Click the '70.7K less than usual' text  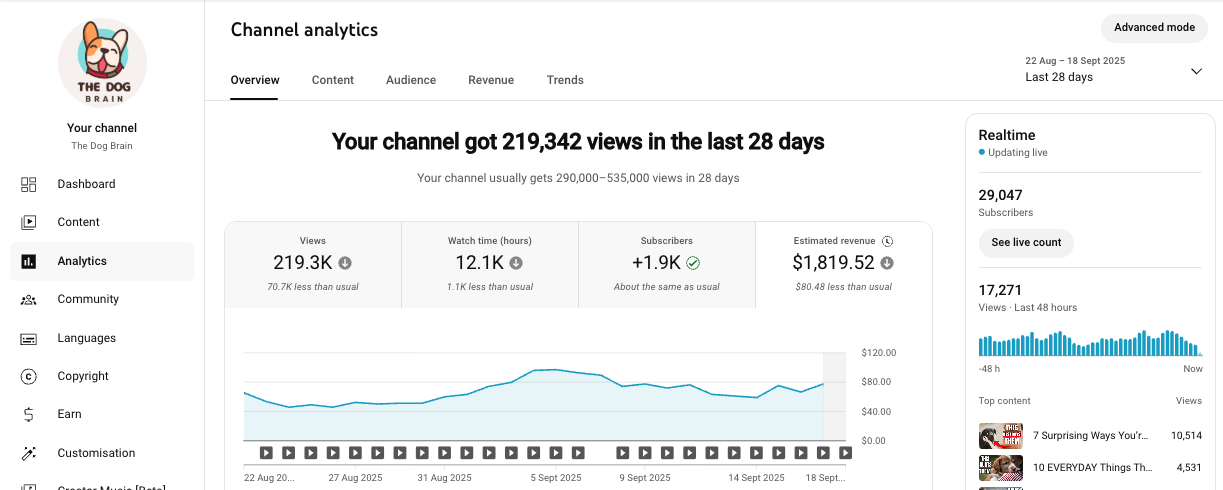(313, 287)
